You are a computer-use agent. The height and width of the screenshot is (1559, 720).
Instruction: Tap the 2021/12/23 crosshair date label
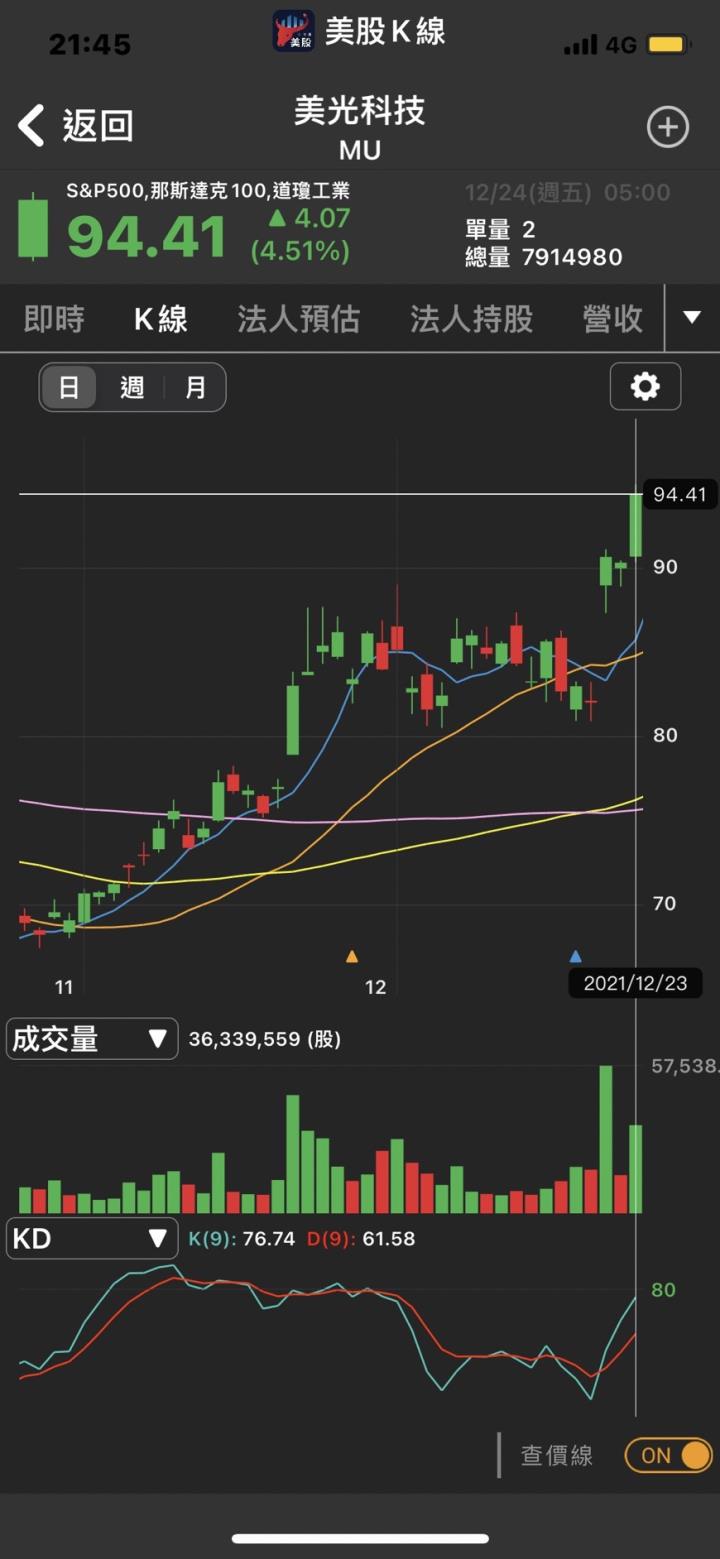(x=635, y=983)
